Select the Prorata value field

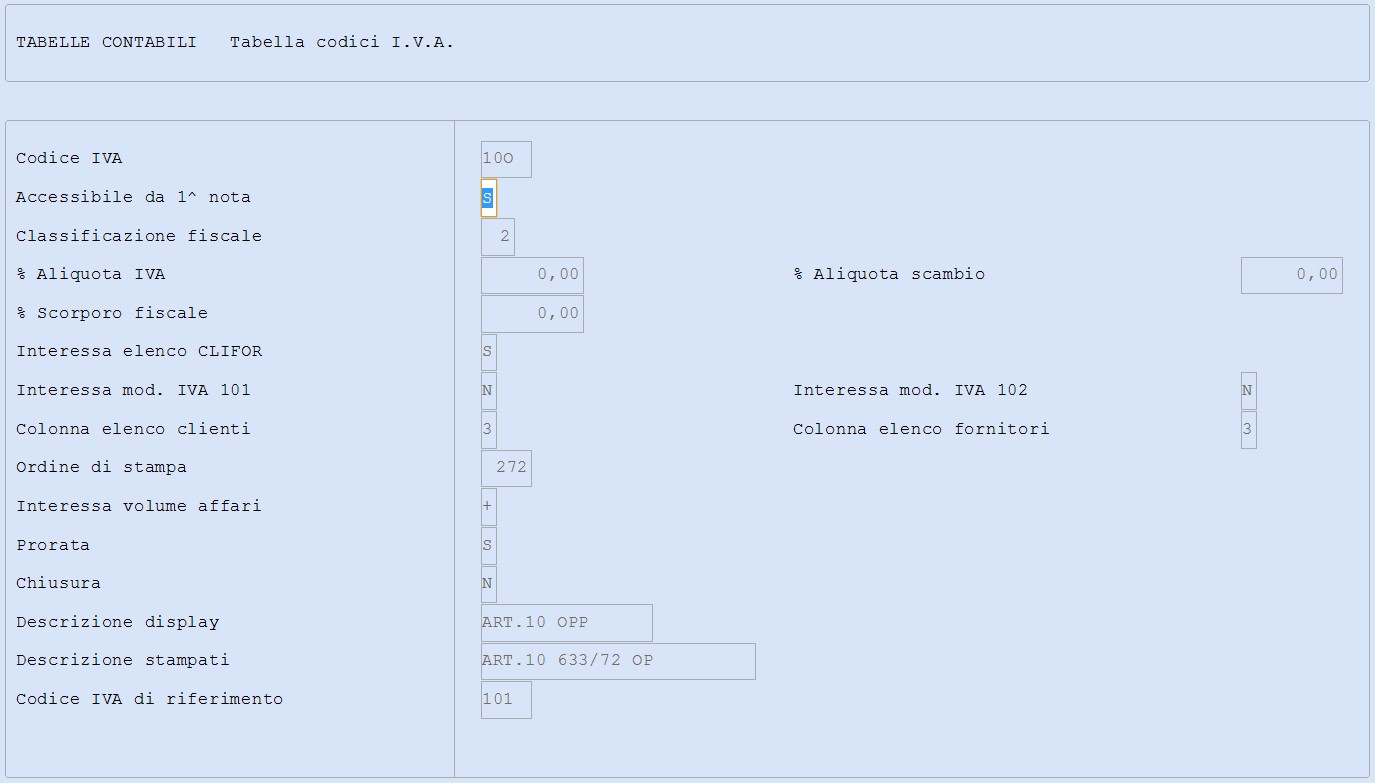tap(488, 546)
